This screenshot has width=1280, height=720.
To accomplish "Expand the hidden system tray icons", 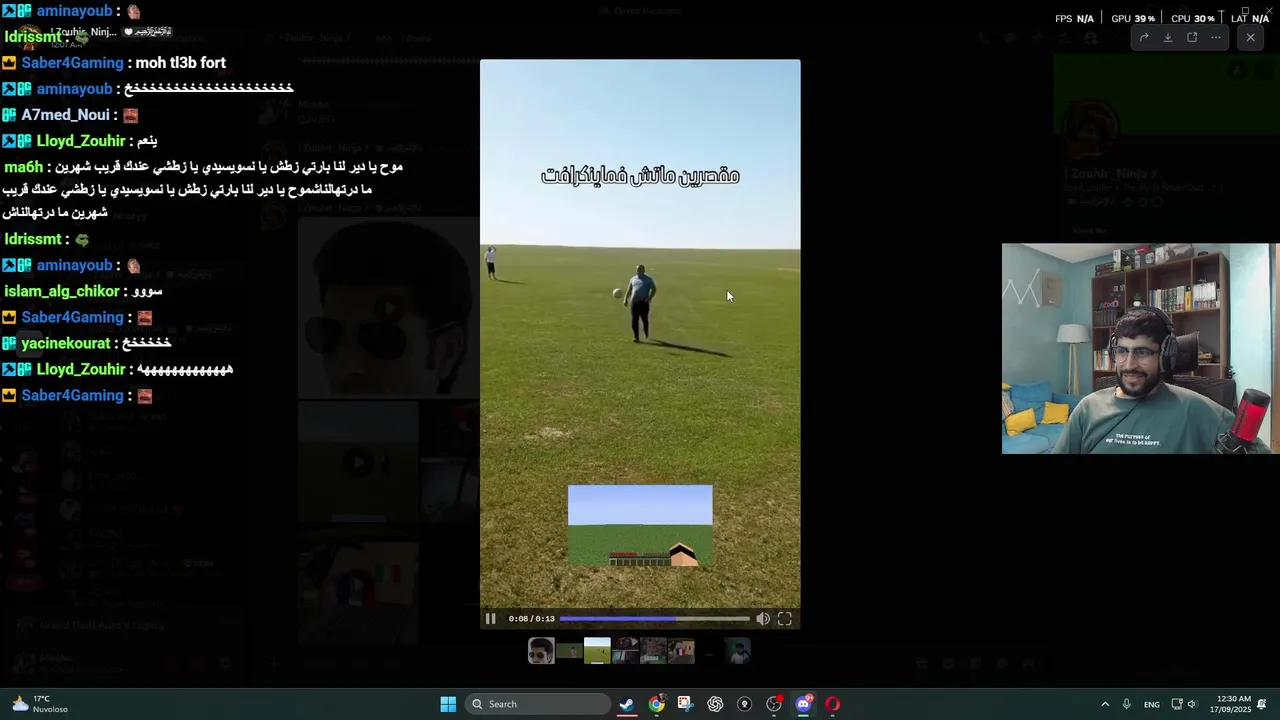I will (1105, 704).
